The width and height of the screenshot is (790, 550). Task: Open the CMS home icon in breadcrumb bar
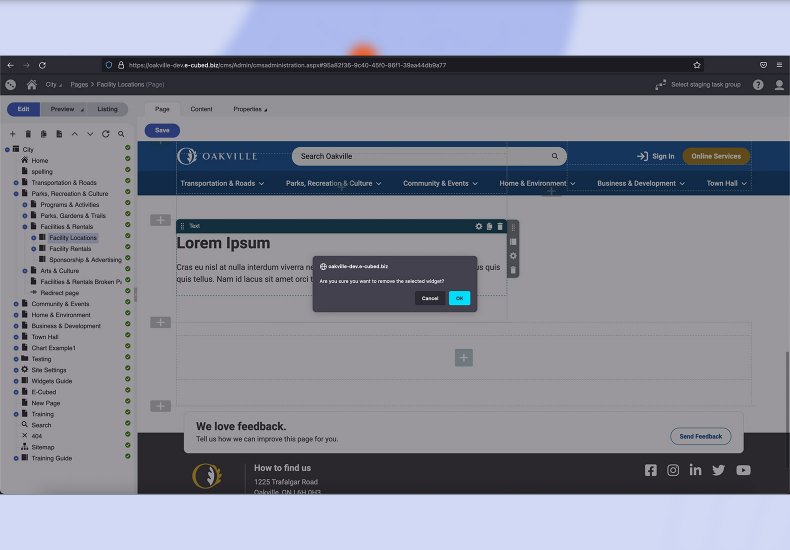pyautogui.click(x=32, y=85)
